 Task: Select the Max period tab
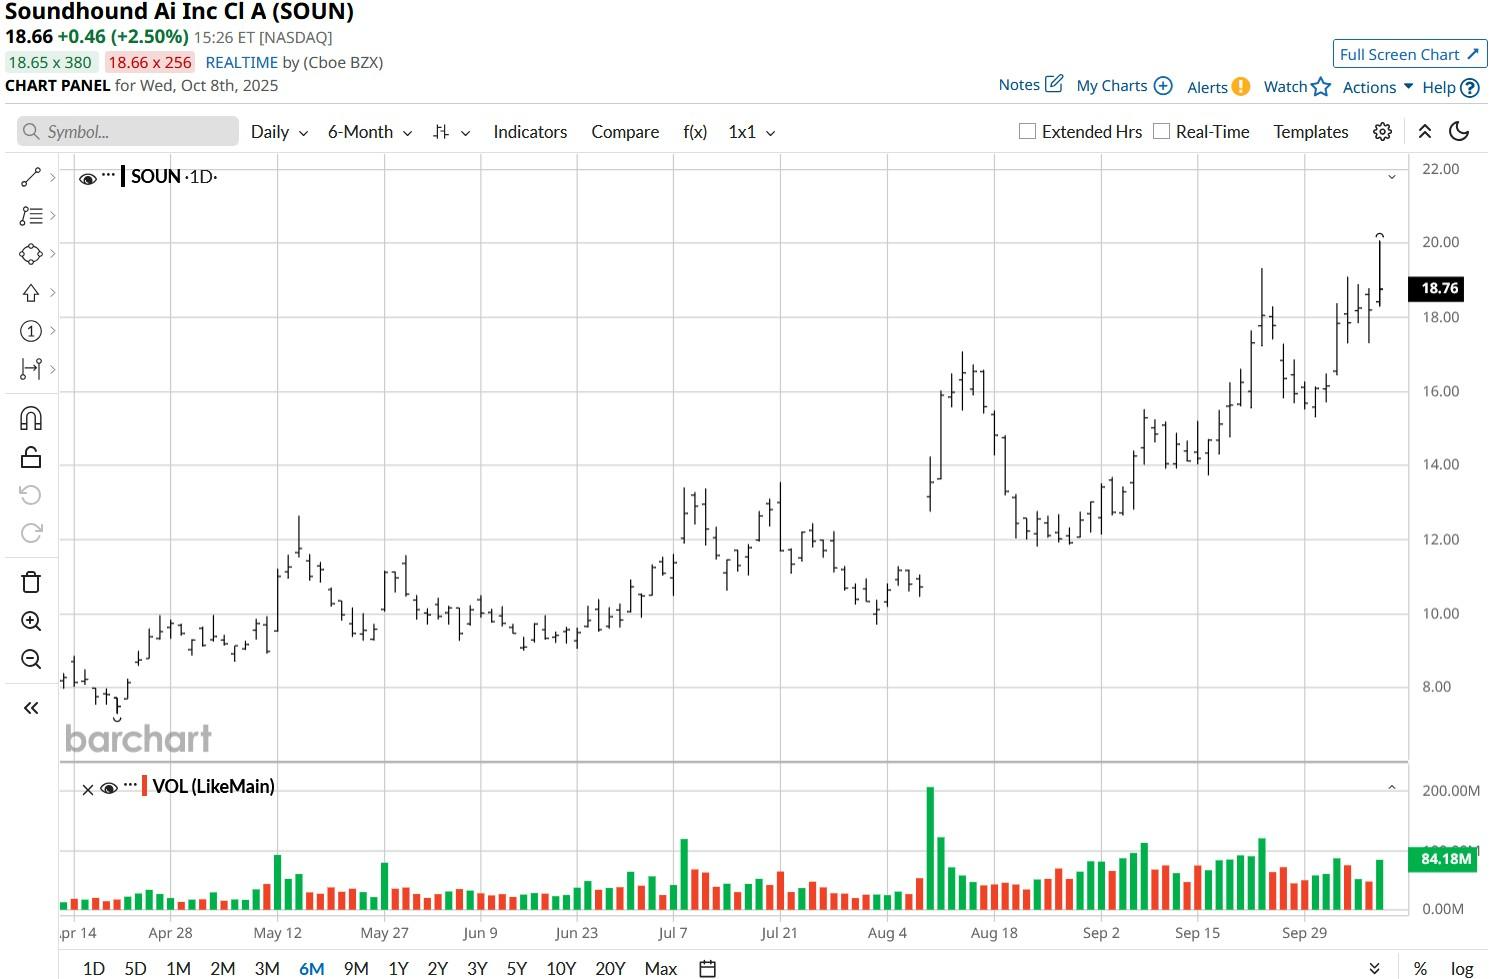(661, 968)
